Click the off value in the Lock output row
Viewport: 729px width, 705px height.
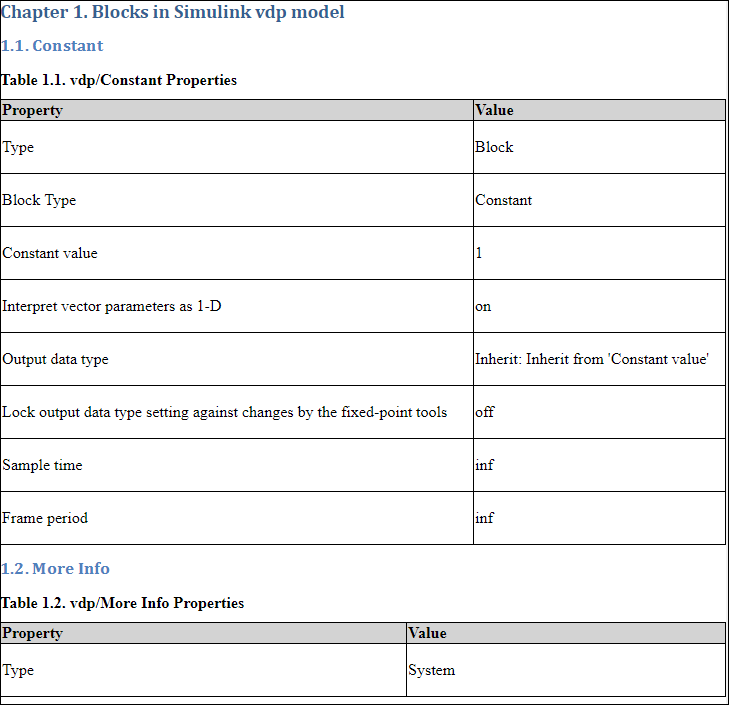(x=485, y=412)
